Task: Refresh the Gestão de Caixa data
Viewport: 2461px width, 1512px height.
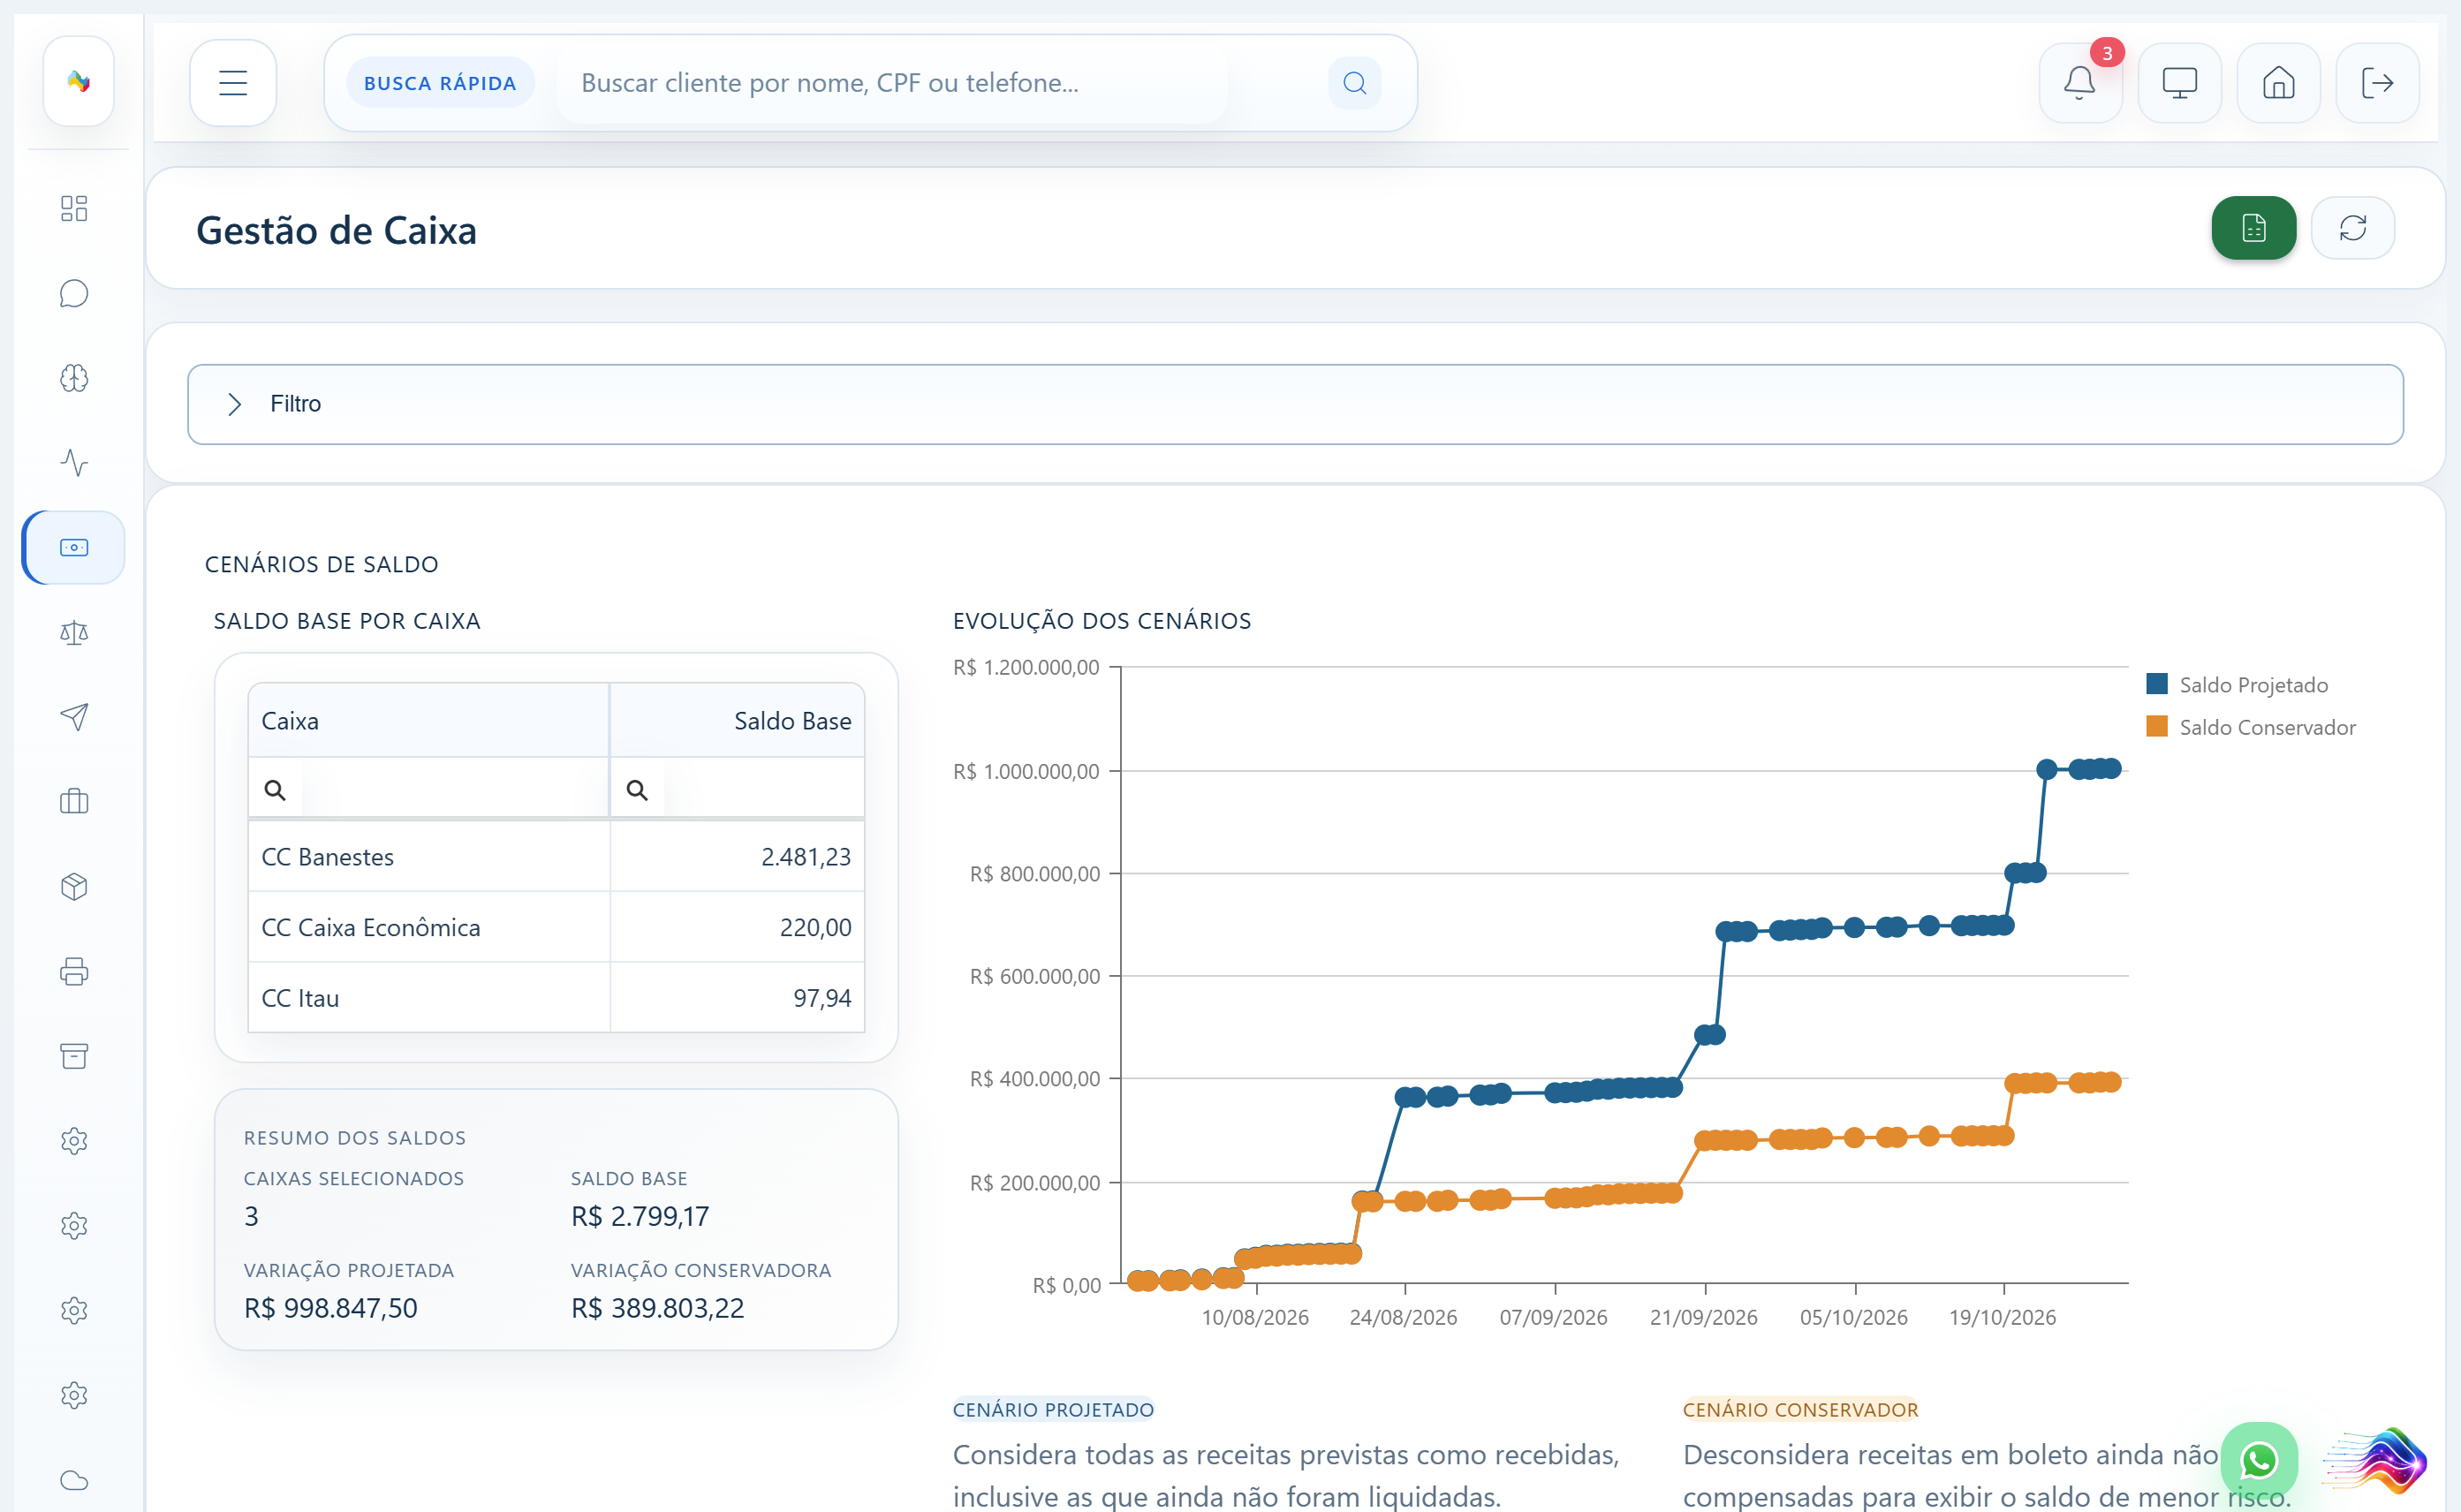Action: [x=2353, y=228]
